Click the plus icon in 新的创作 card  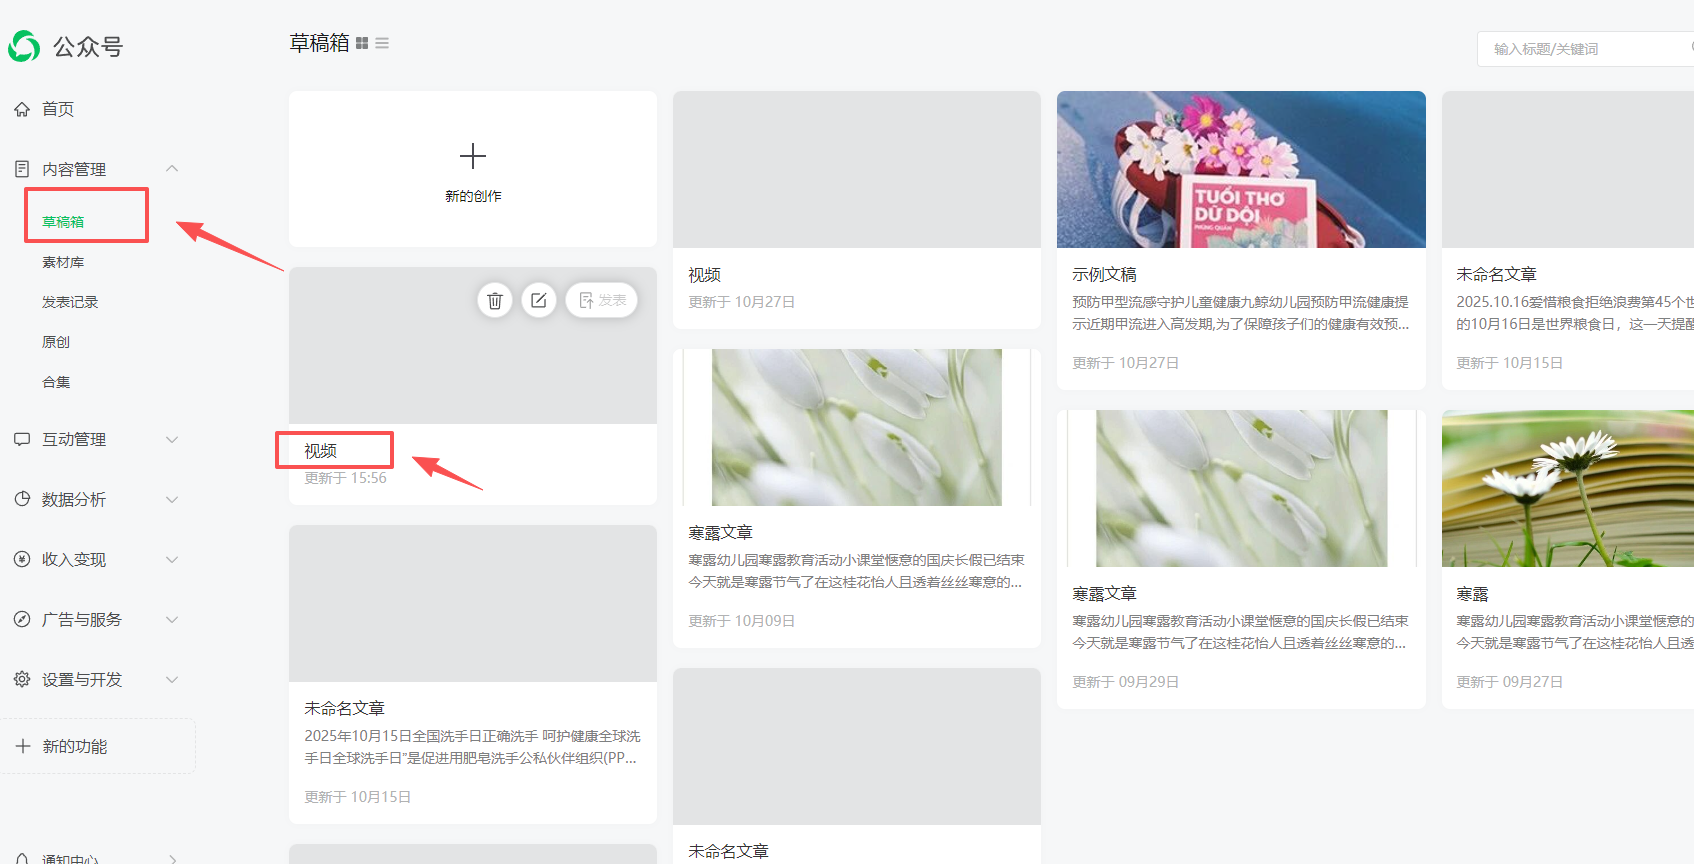coord(473,156)
